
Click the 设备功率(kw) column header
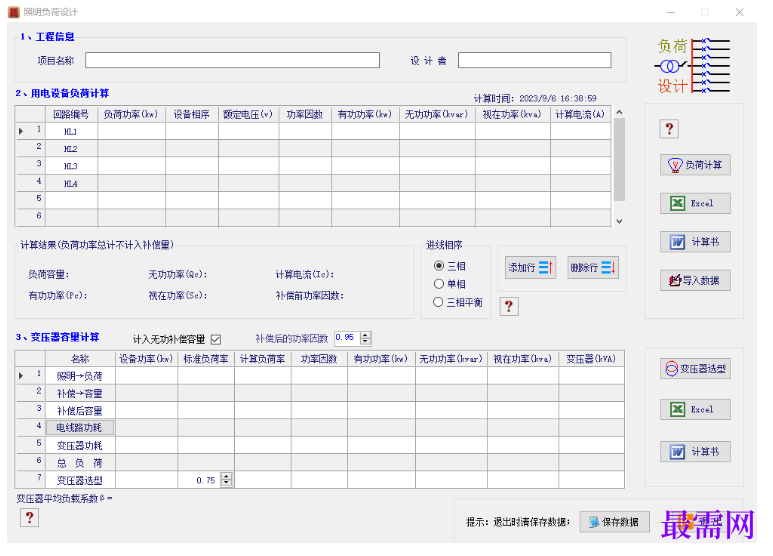coord(146,359)
